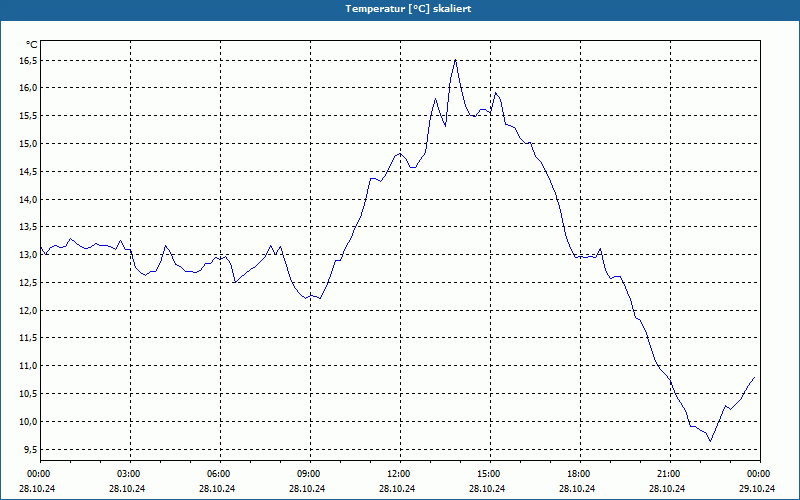800x500 pixels.
Task: Select the "12,5" y-axis label
Action: [x=29, y=283]
